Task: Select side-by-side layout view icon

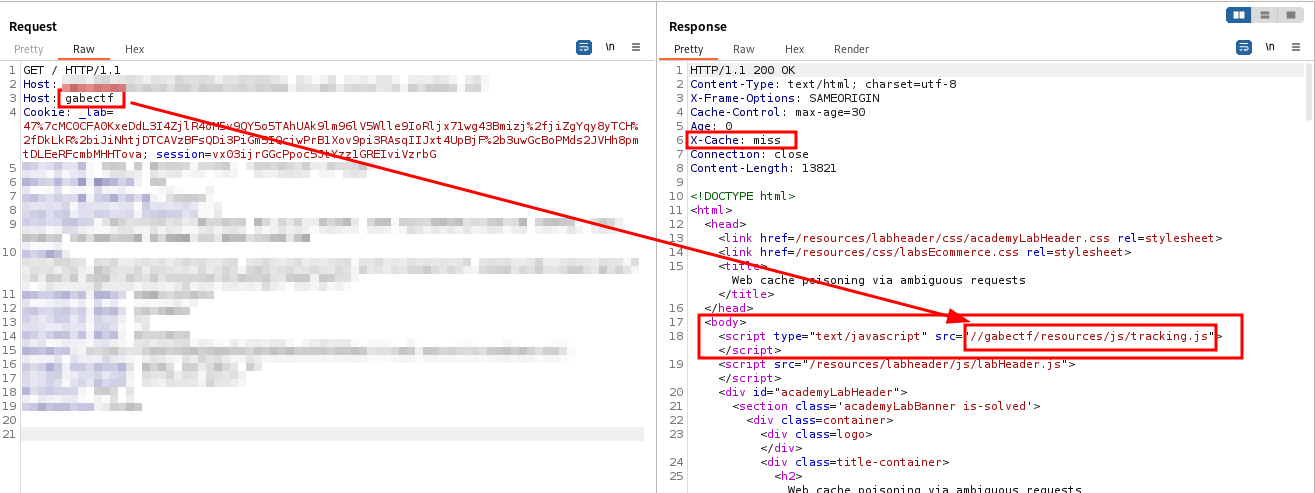Action: (1240, 15)
